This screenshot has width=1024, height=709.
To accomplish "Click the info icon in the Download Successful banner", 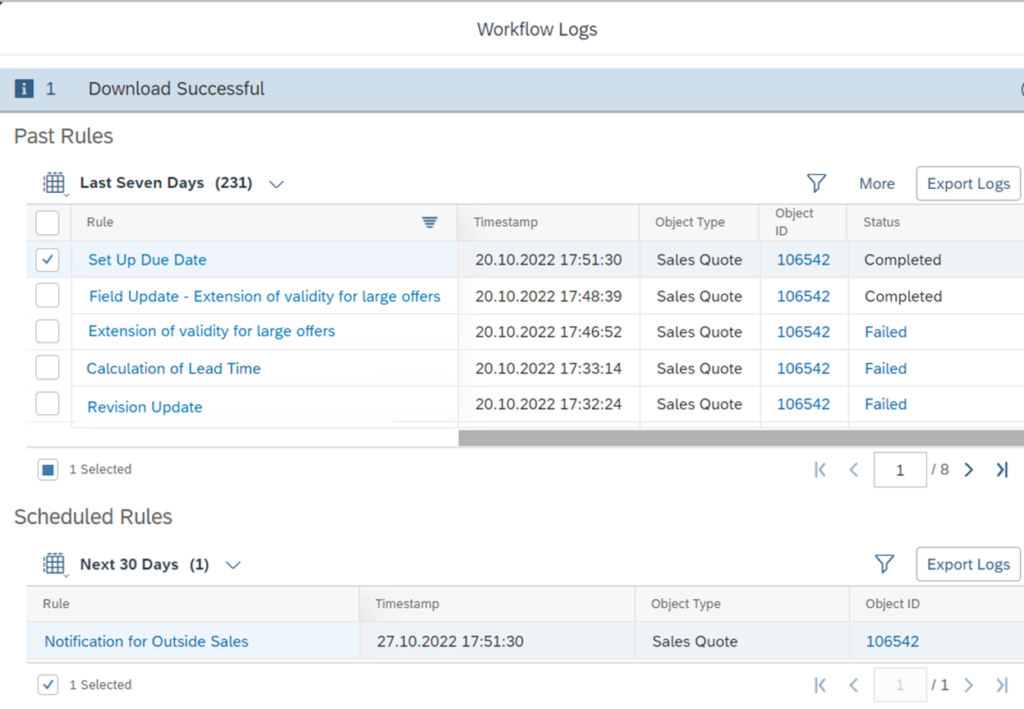I will click(23, 88).
